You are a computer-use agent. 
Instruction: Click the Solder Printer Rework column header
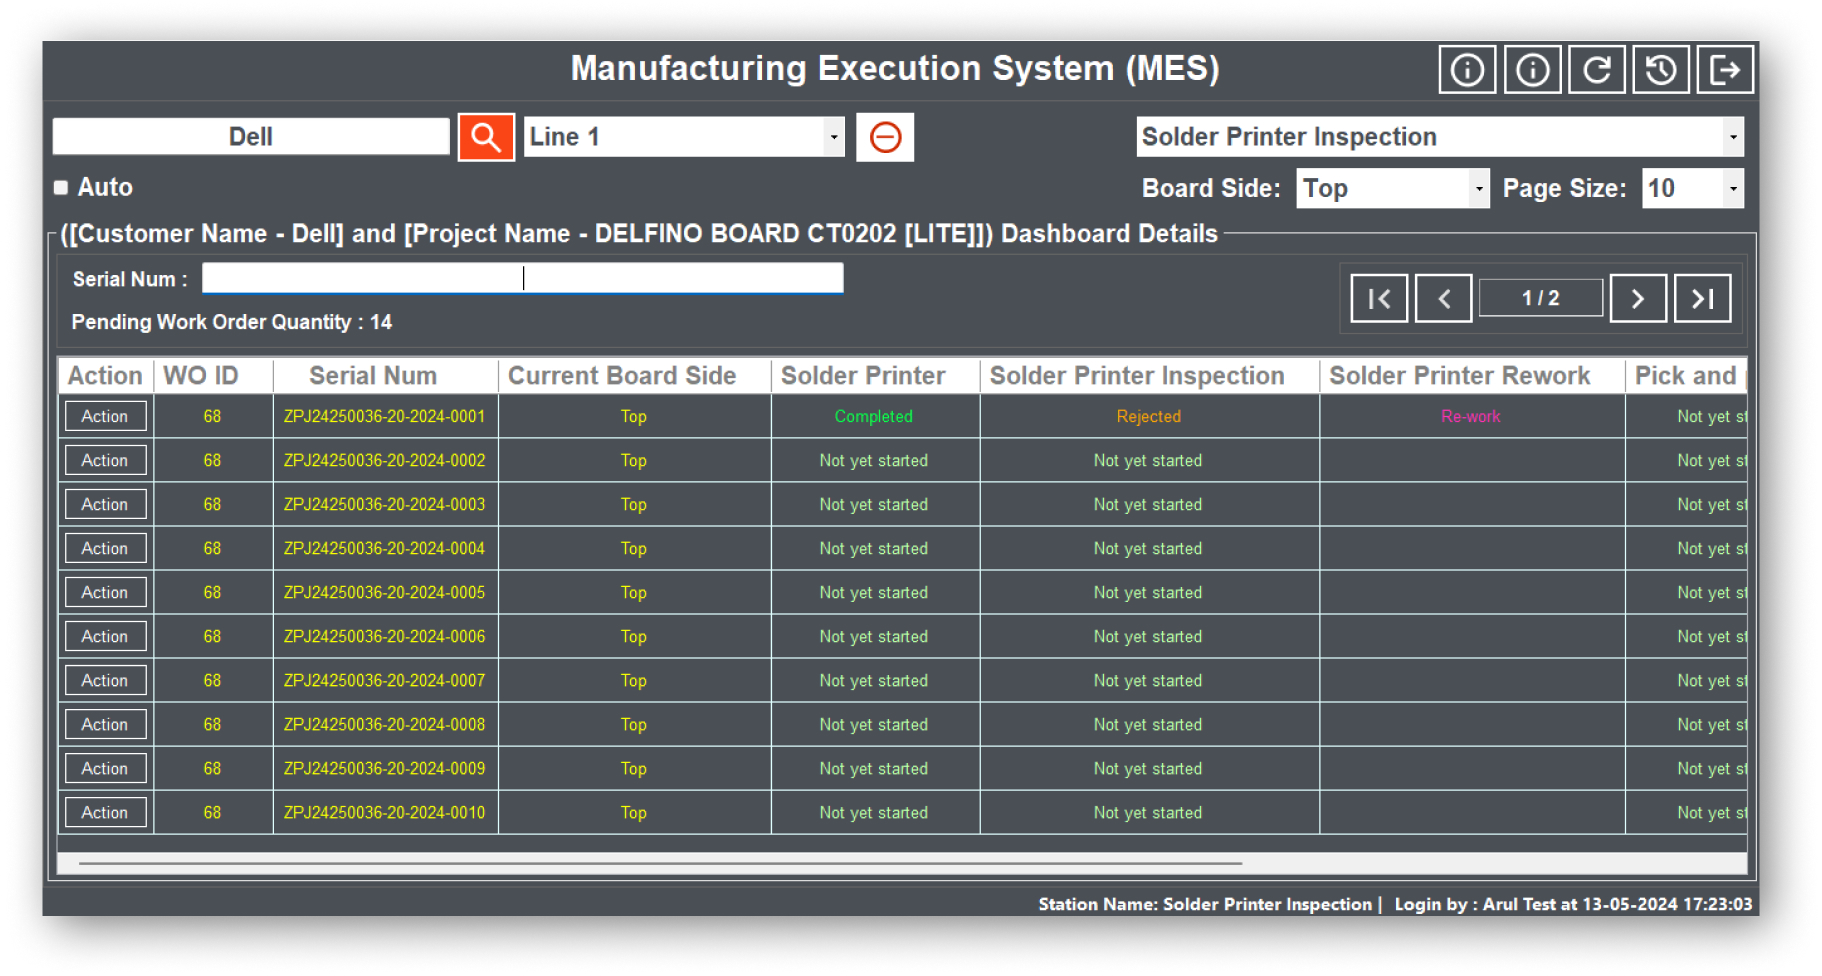(x=1459, y=376)
